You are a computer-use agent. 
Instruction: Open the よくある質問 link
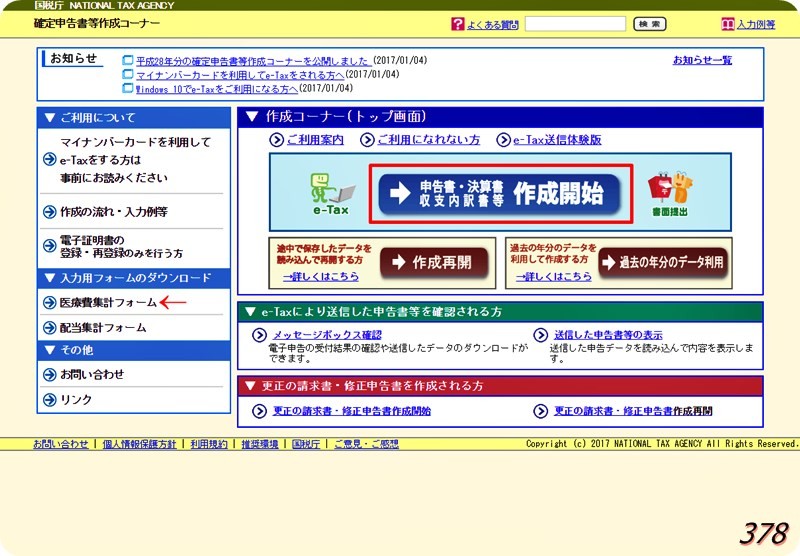pos(492,24)
